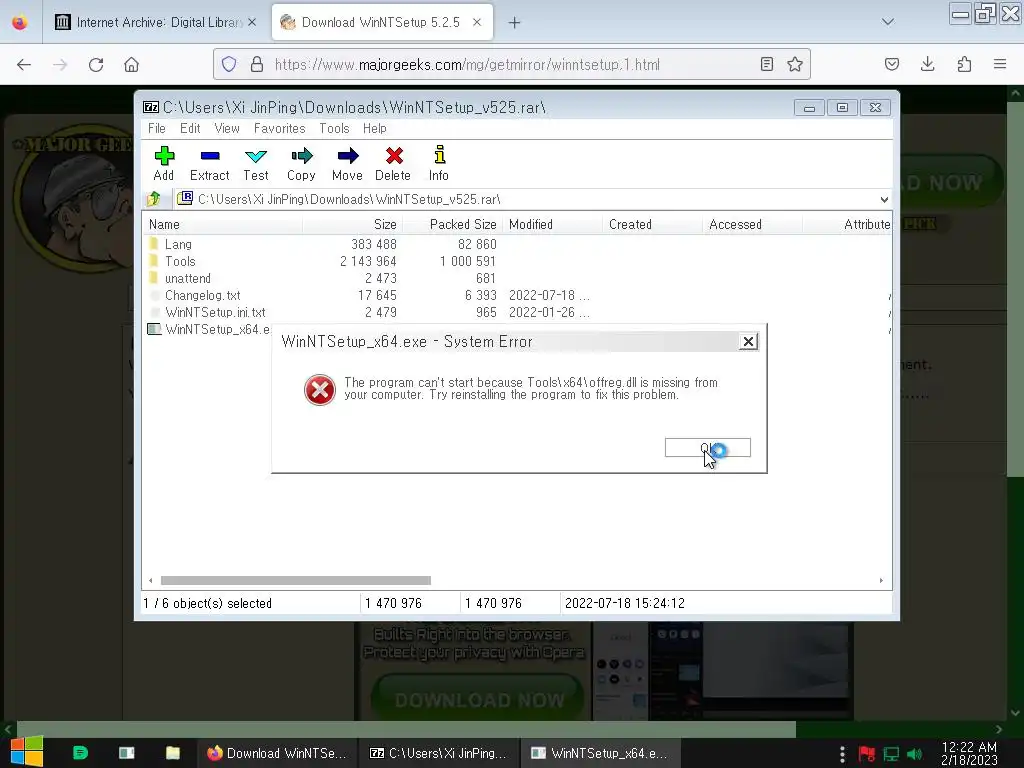Click the network tray icon

(x=891, y=754)
